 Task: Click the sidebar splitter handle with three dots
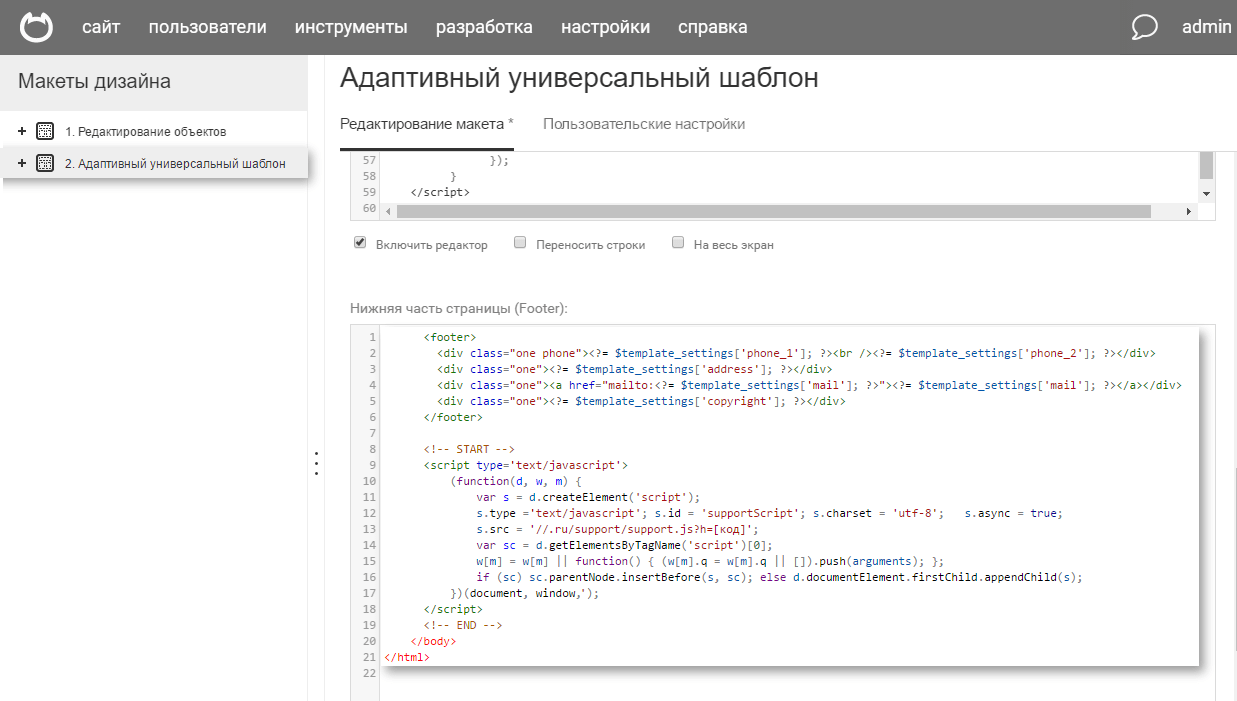316,463
